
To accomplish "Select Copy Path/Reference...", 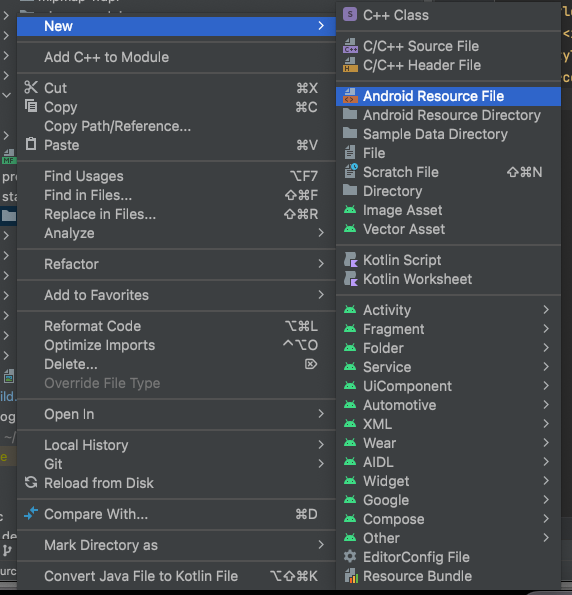I will click(176, 126).
